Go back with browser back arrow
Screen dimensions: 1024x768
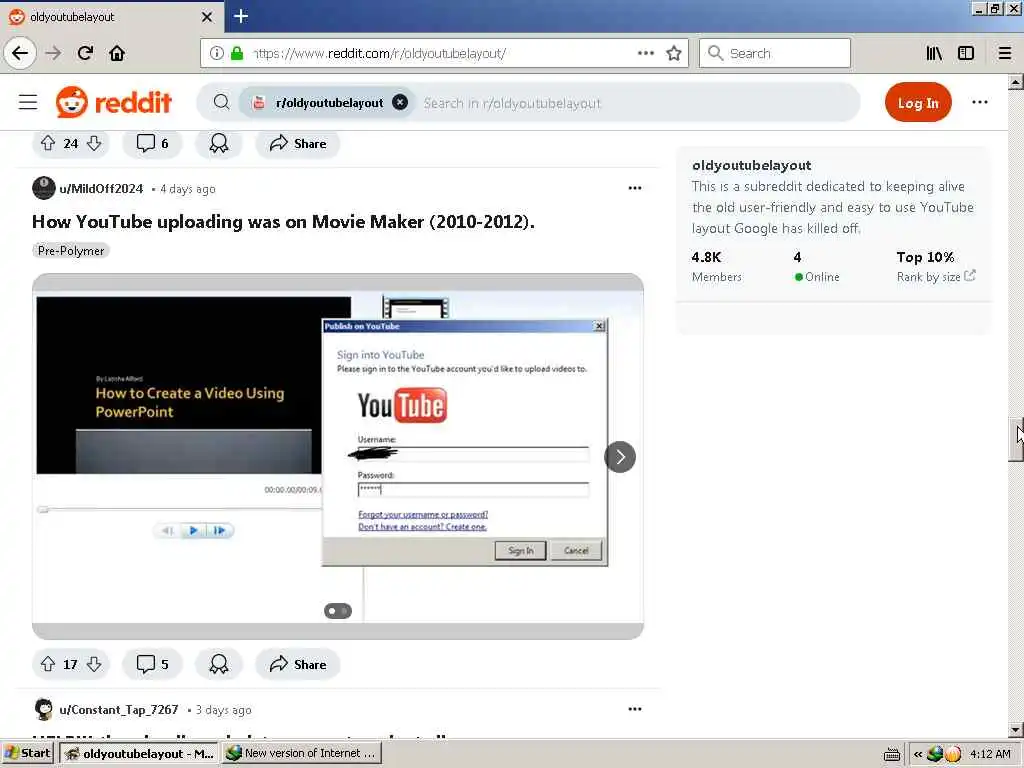pyautogui.click(x=20, y=53)
